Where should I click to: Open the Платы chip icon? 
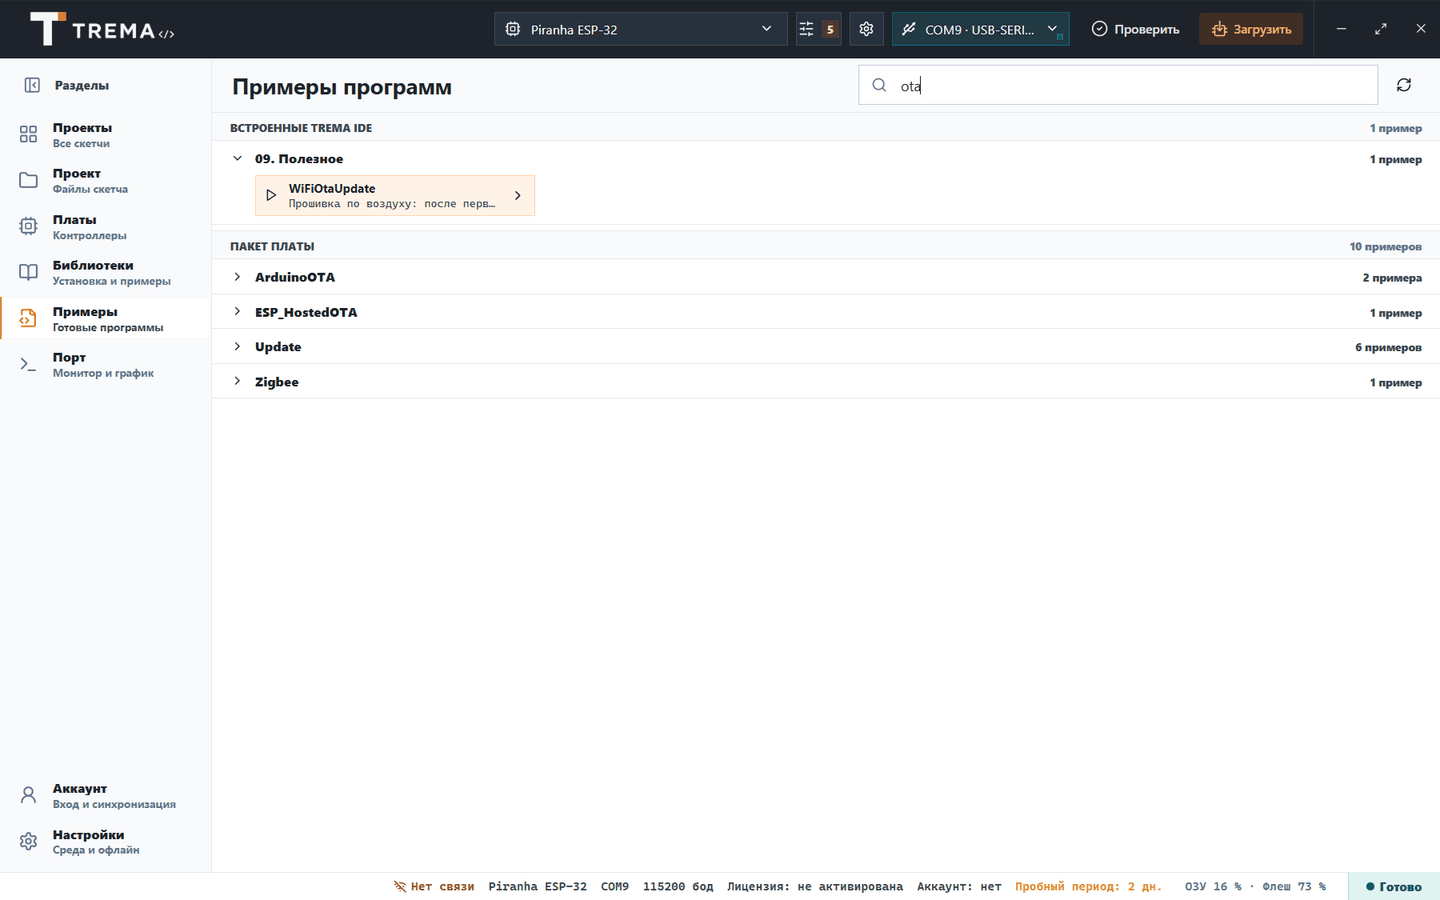[x=28, y=226]
